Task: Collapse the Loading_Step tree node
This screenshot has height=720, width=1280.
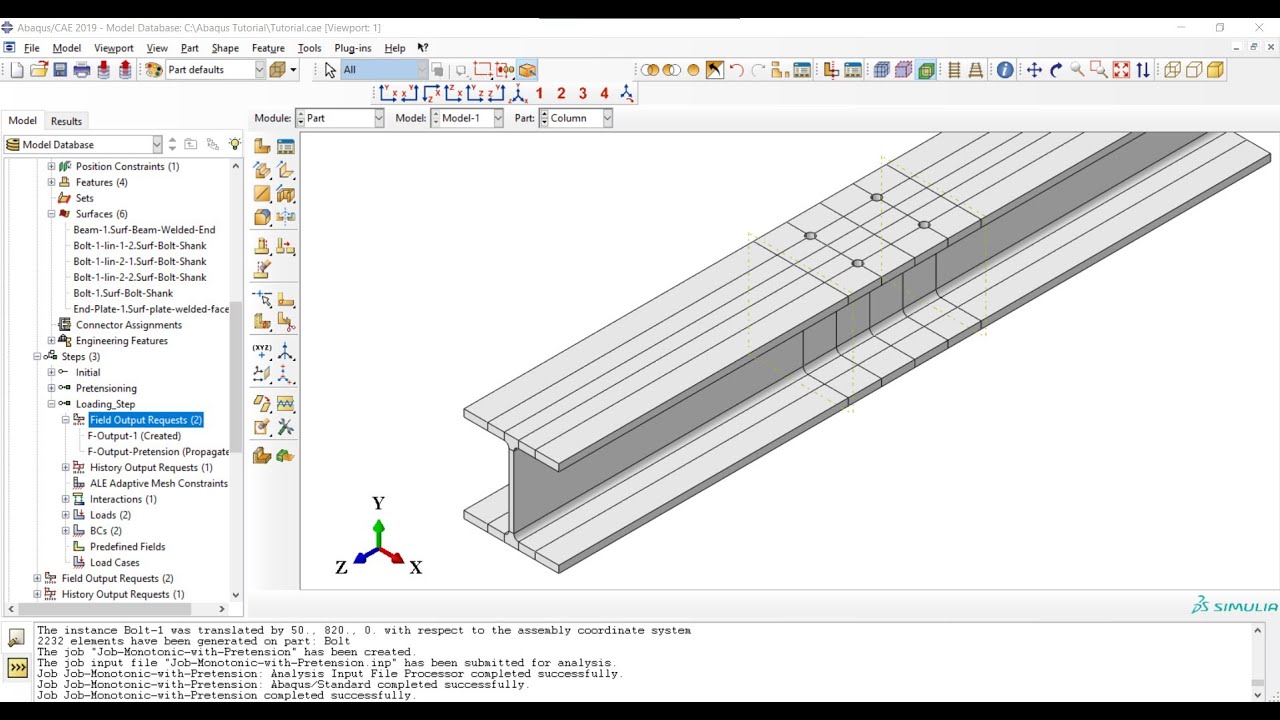Action: point(51,404)
